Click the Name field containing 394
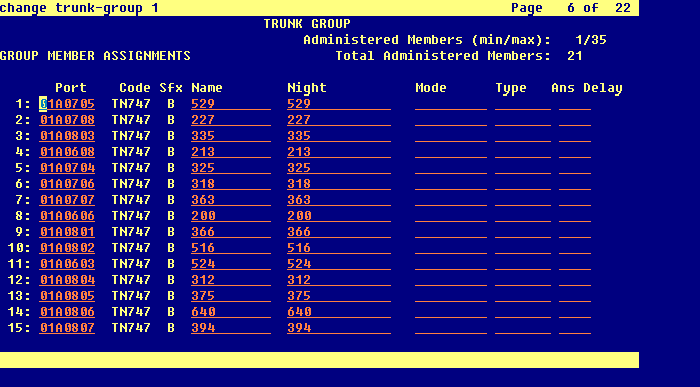Viewport: 700px width, 387px height. coord(231,328)
